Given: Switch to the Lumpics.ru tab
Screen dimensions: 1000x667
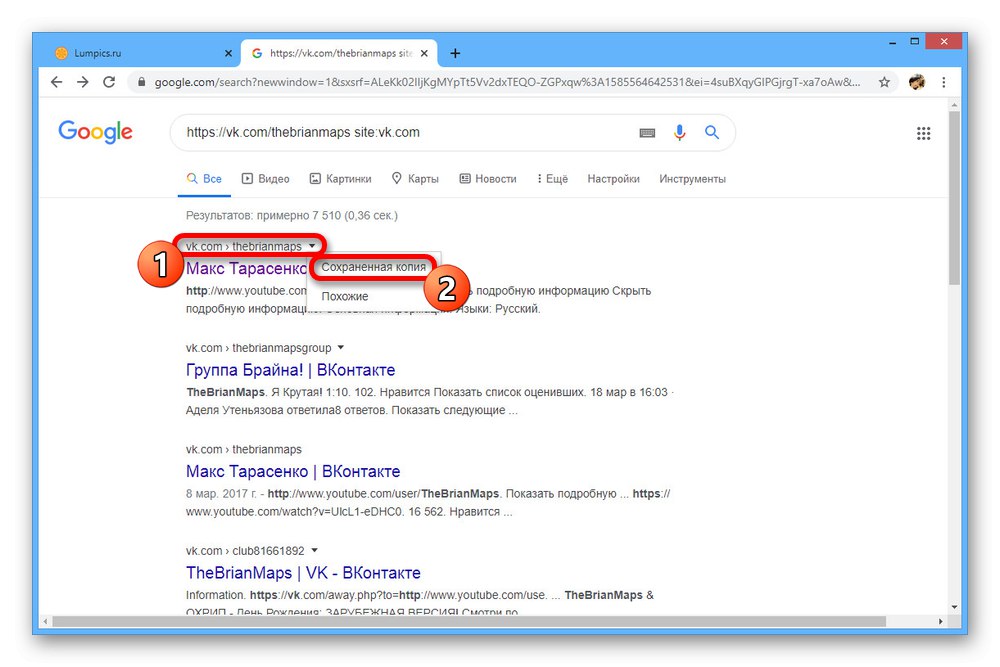Looking at the screenshot, I should pyautogui.click(x=139, y=54).
